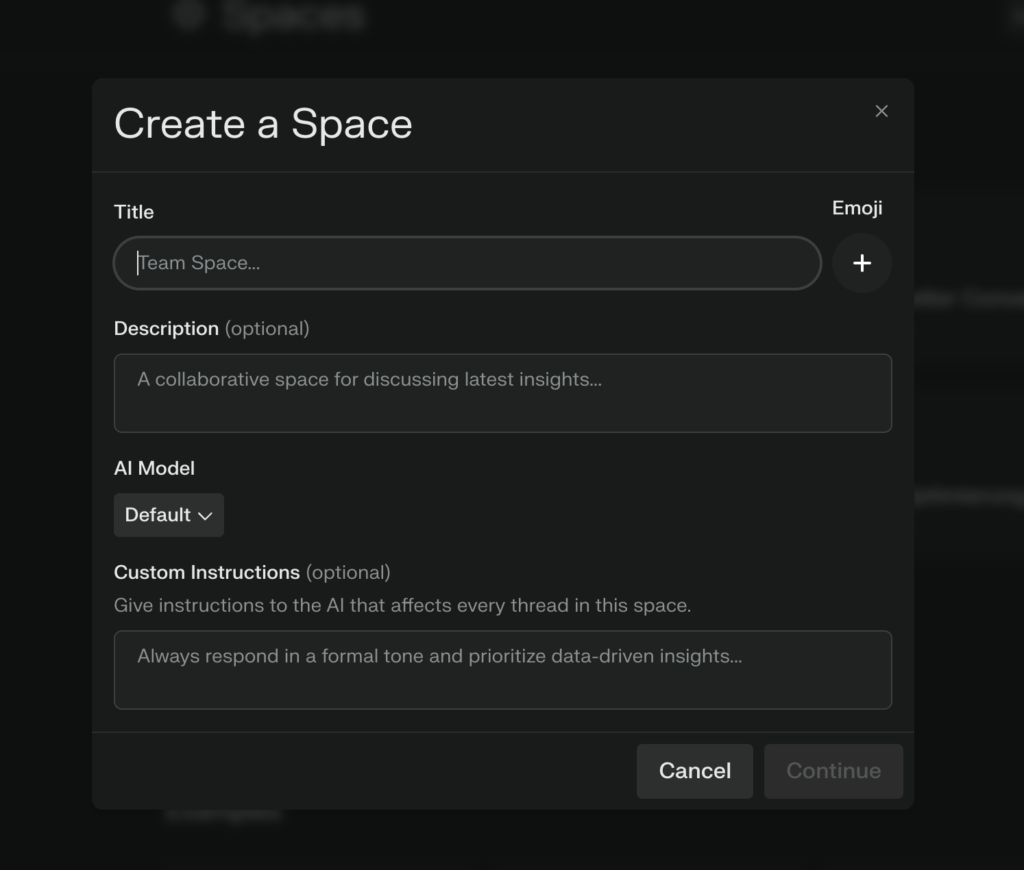Click the plus icon to add an emoji
The image size is (1024, 870).
[x=862, y=263]
